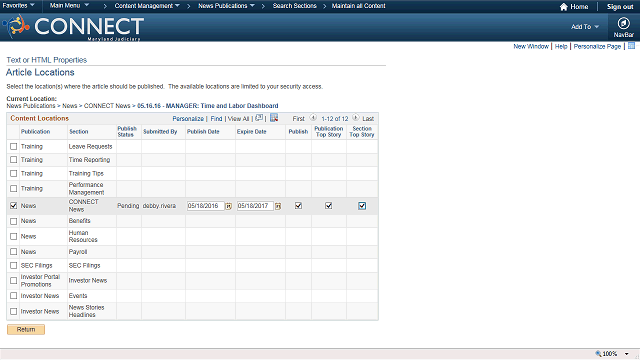Image resolution: width=640 pixels, height=360 pixels.
Task: Open the News Publications breadcrumb dropdown
Action: (x=226, y=6)
